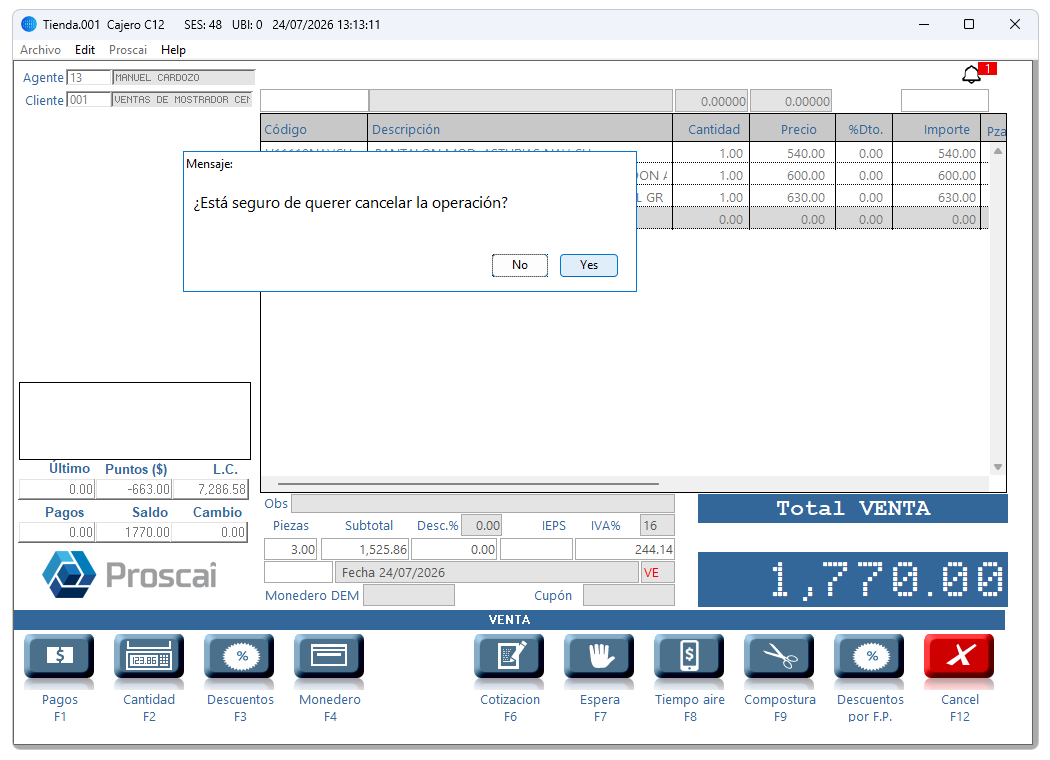This screenshot has width=1050, height=760.
Task: Click the Importe column header
Action: (937, 129)
